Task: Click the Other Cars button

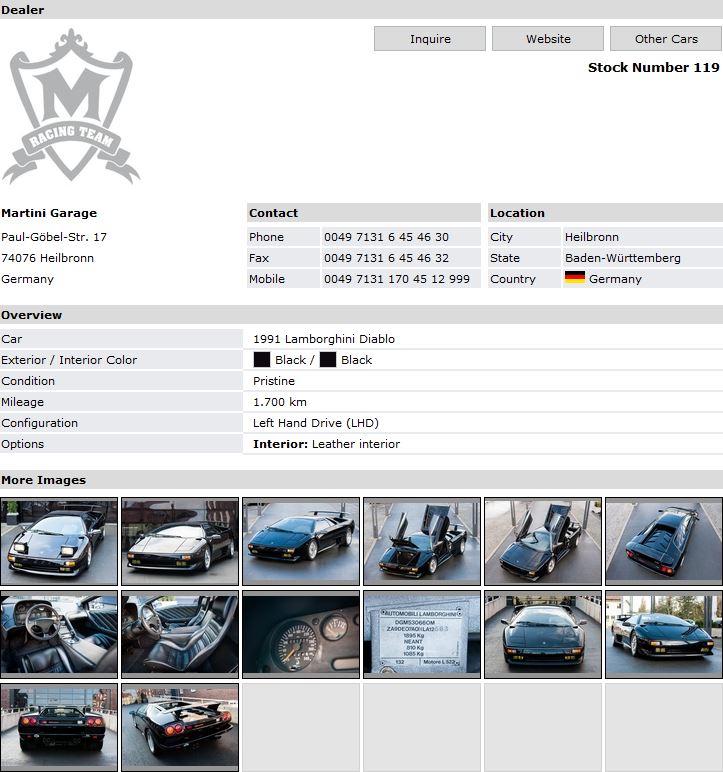Action: pyautogui.click(x=665, y=39)
